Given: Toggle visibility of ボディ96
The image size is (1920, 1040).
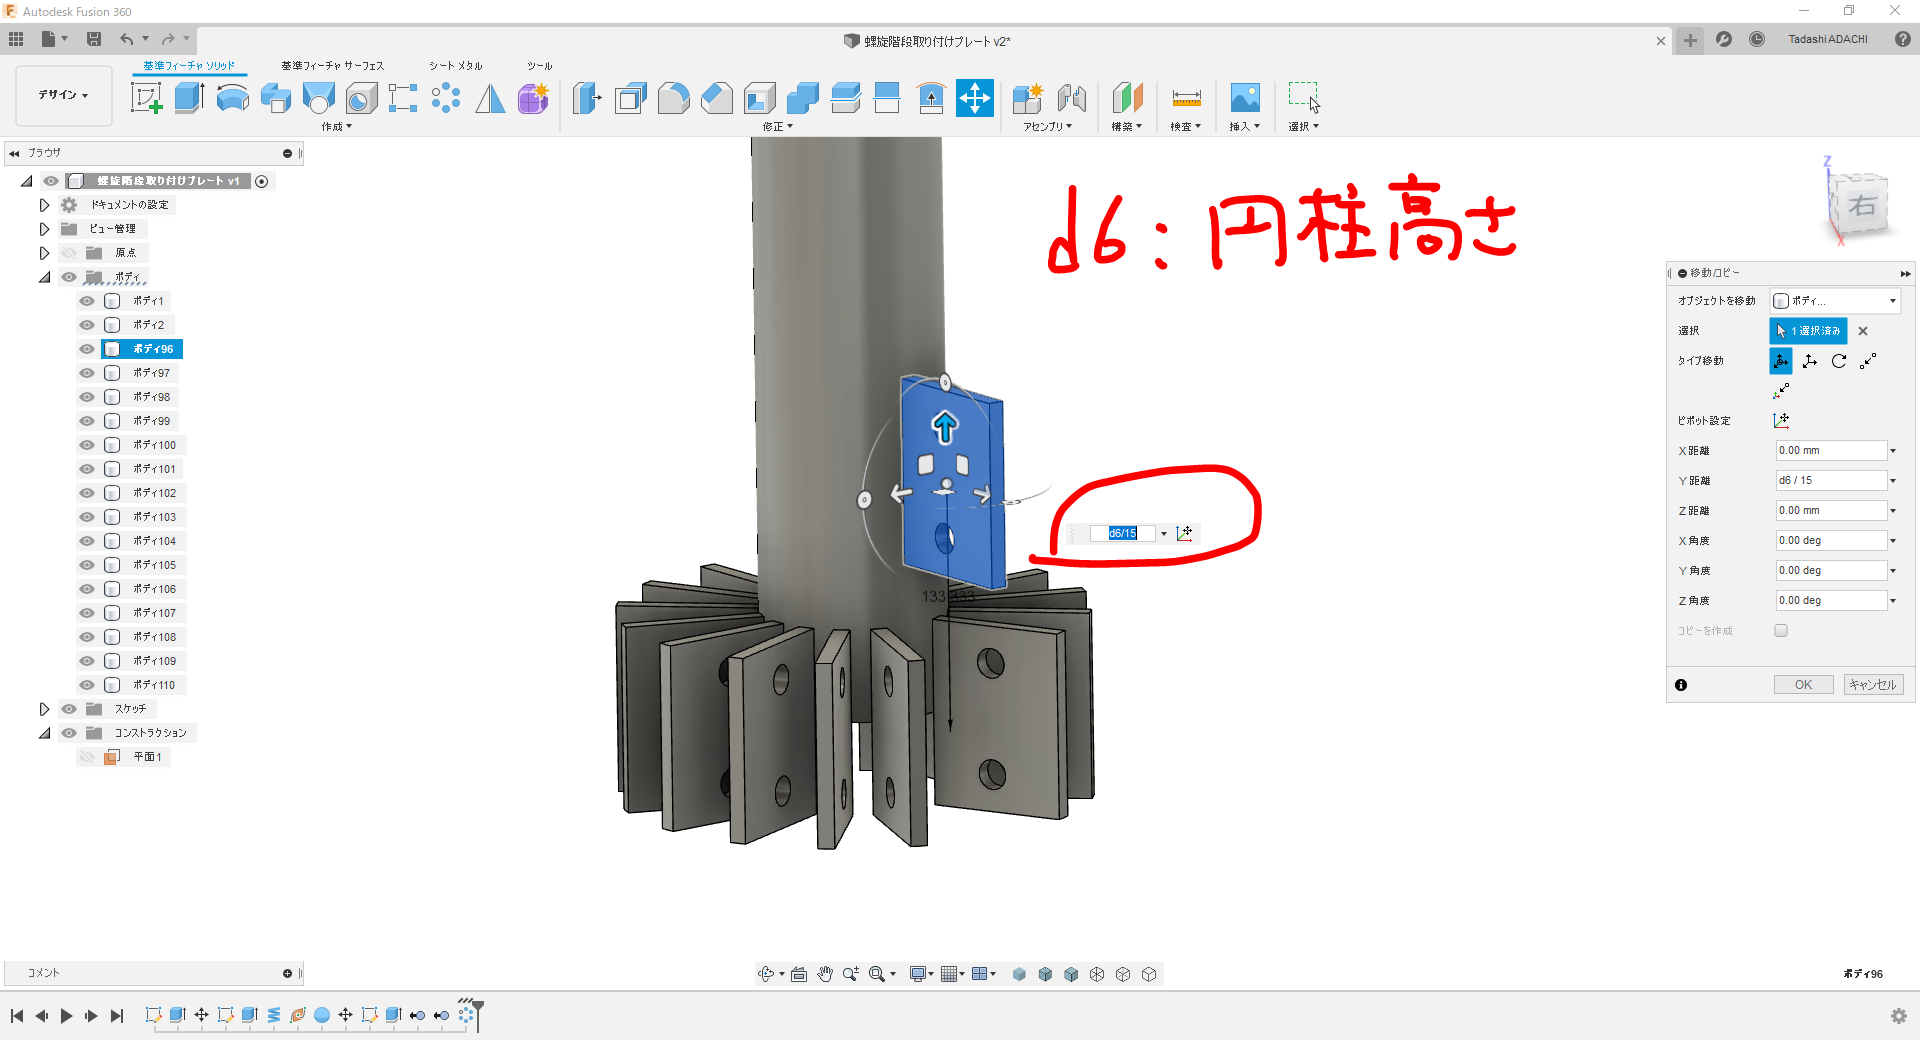Looking at the screenshot, I should 87,349.
